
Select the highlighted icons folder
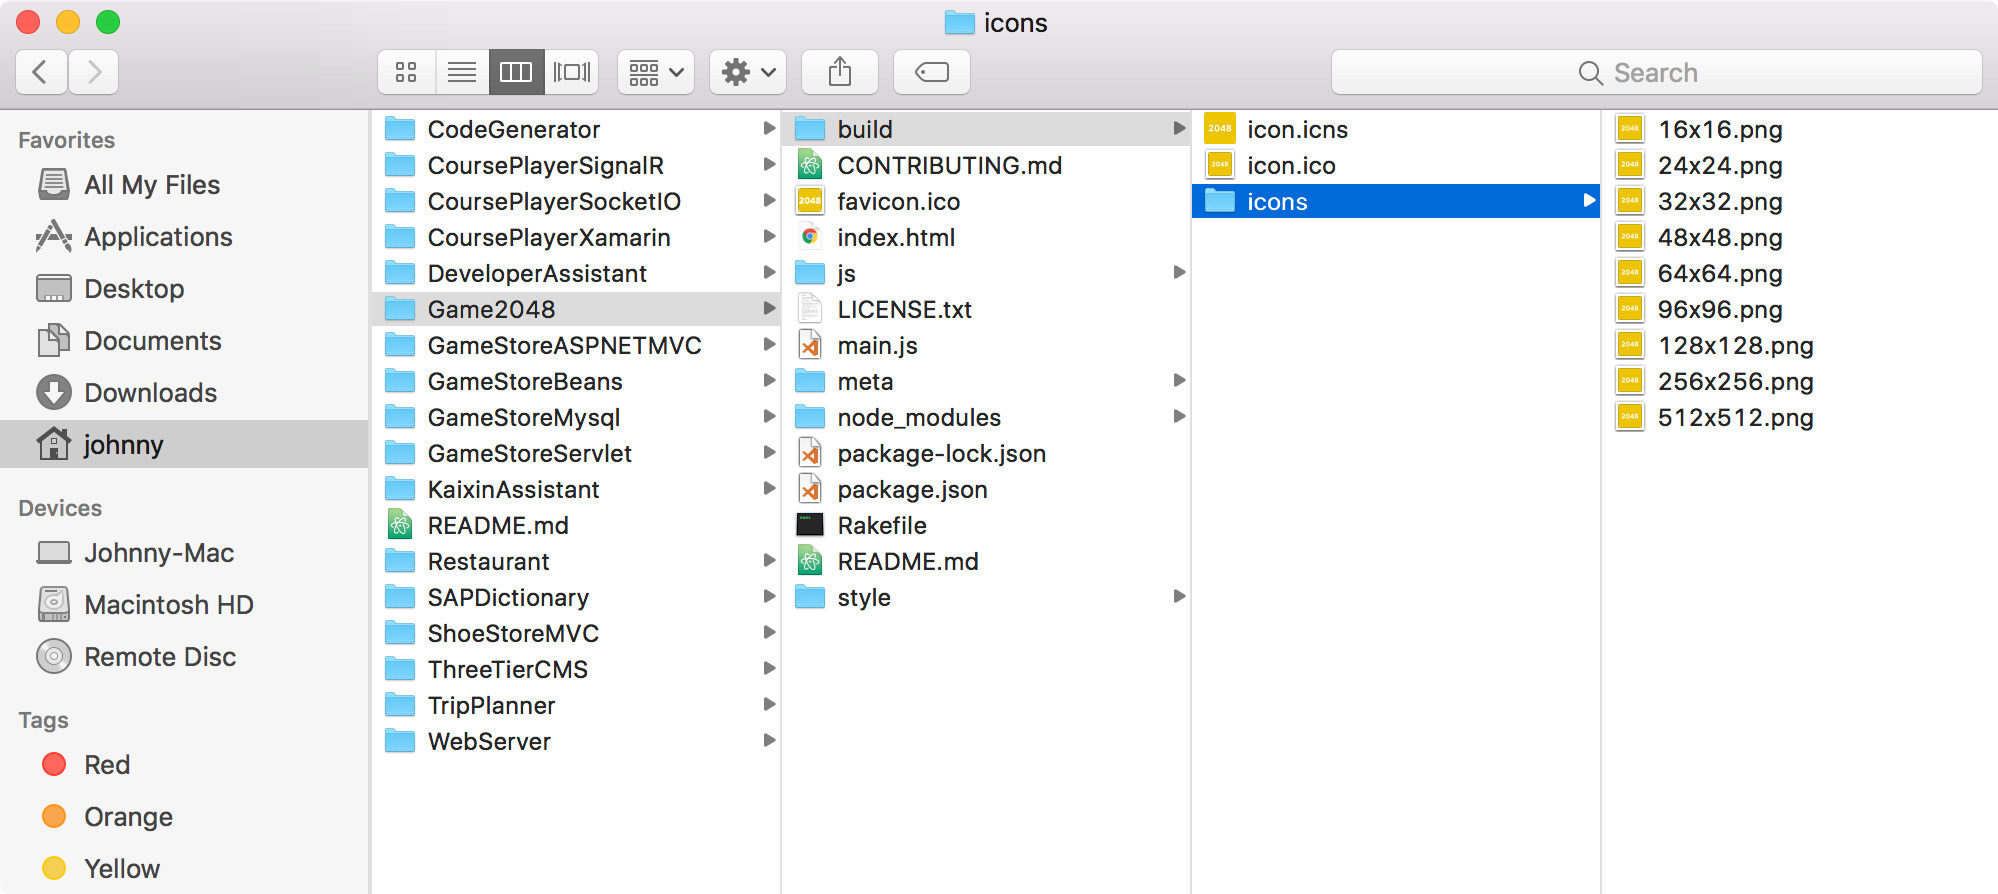pos(1396,201)
